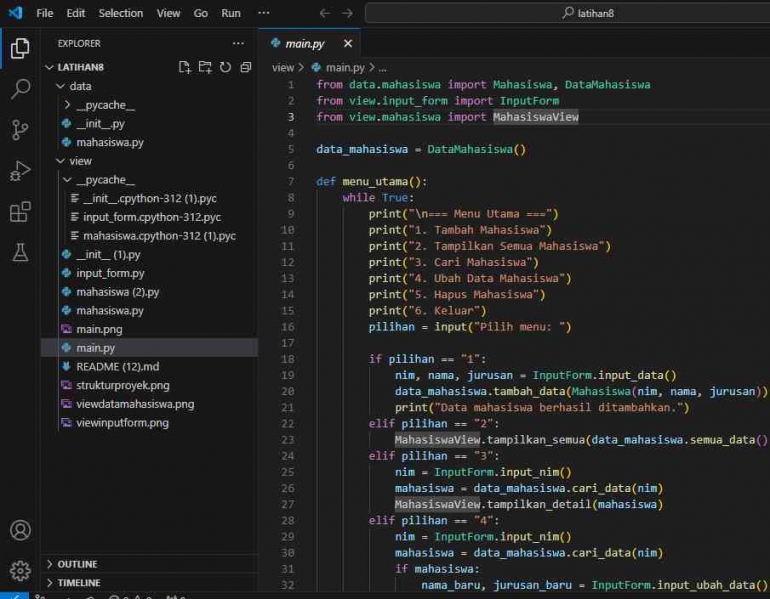Open the Extensions view
Viewport: 770px width, 599px height.
click(20, 212)
